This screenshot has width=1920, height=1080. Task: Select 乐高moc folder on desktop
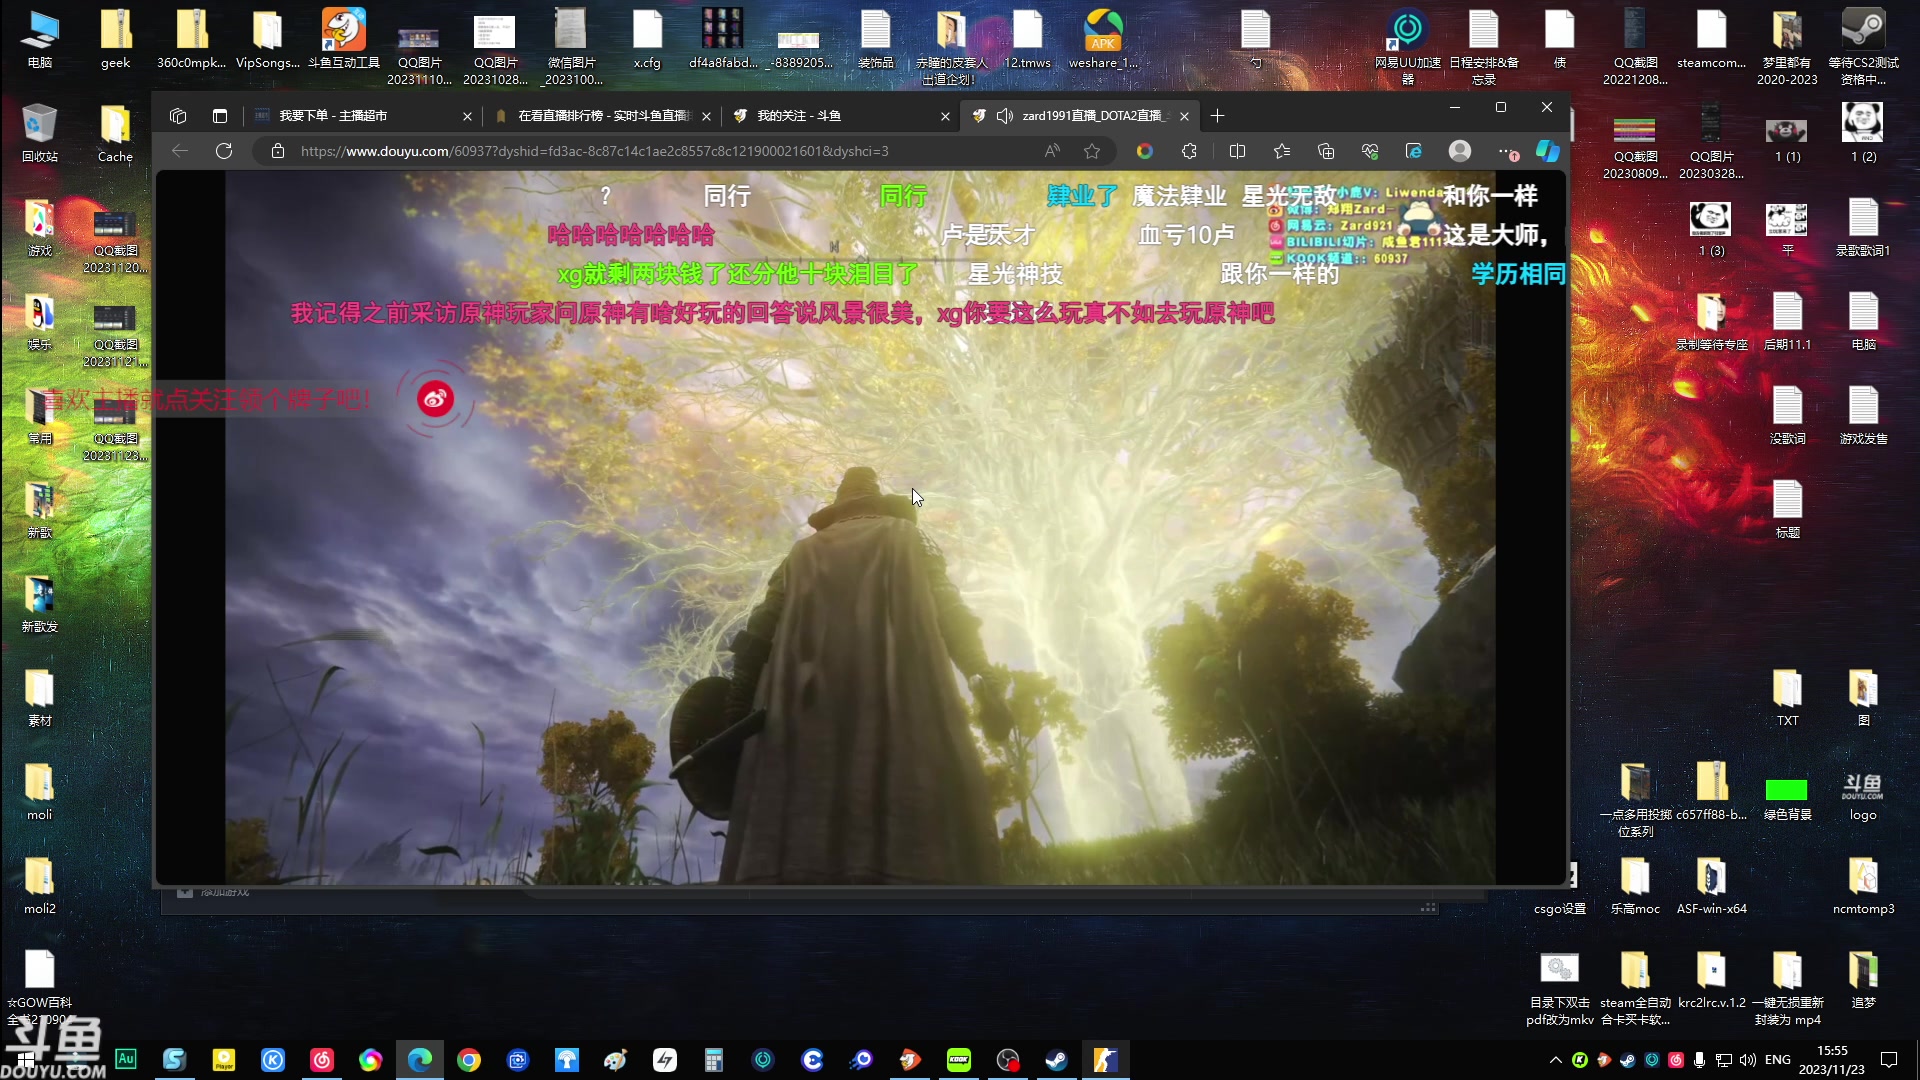click(x=1636, y=886)
